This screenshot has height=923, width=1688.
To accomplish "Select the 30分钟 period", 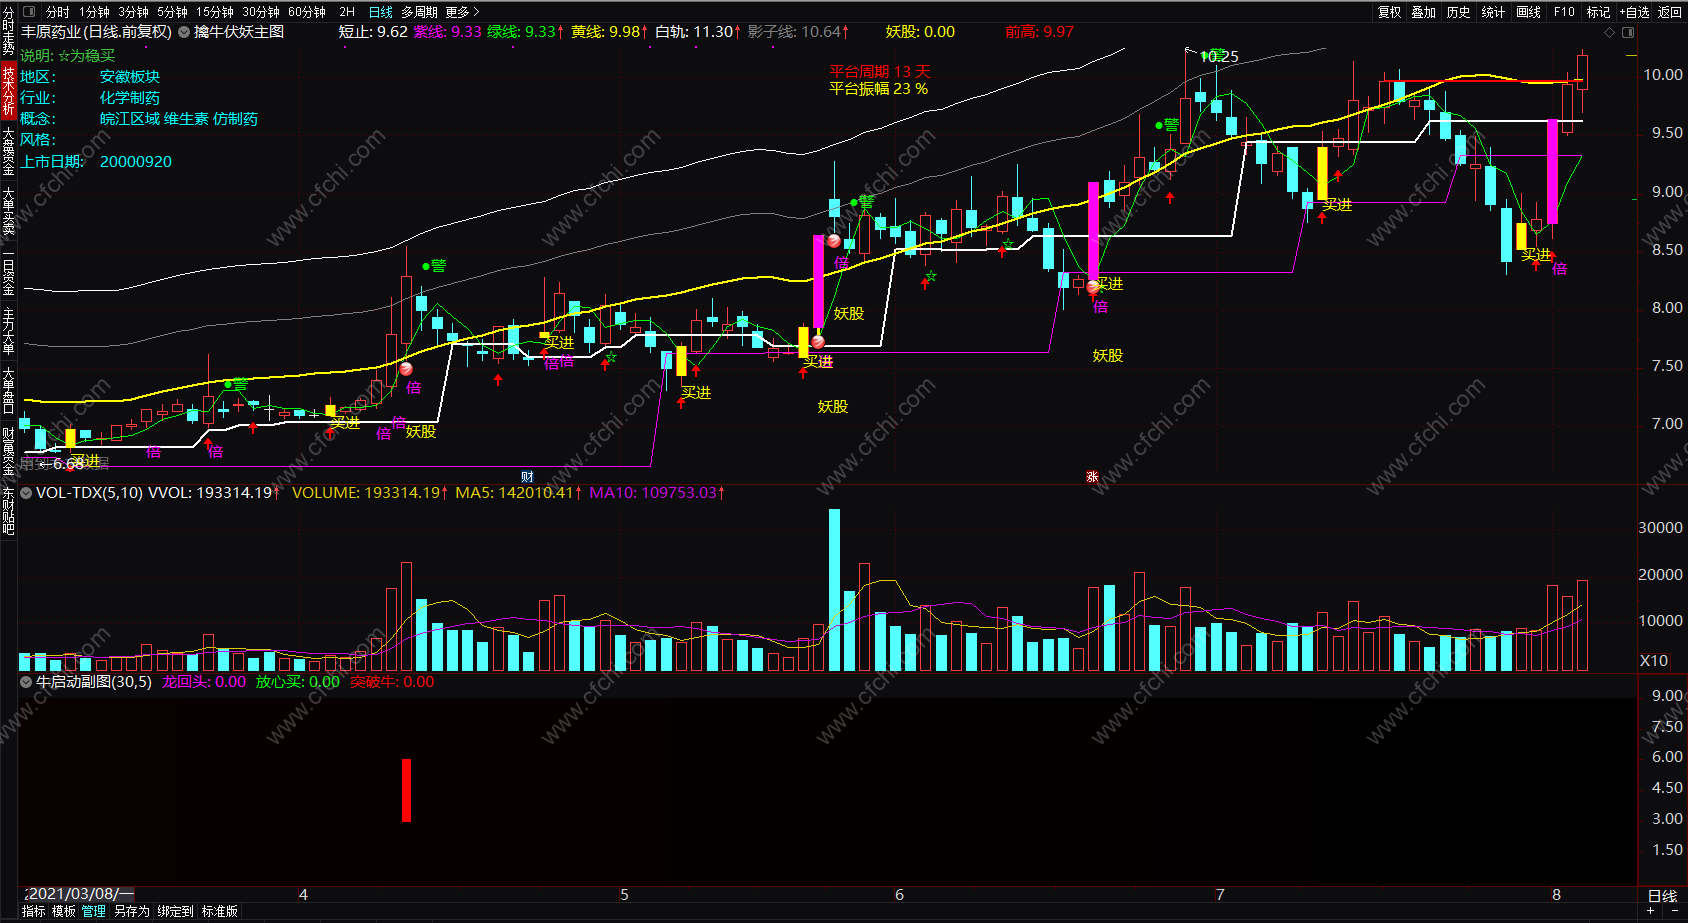I will (x=261, y=12).
